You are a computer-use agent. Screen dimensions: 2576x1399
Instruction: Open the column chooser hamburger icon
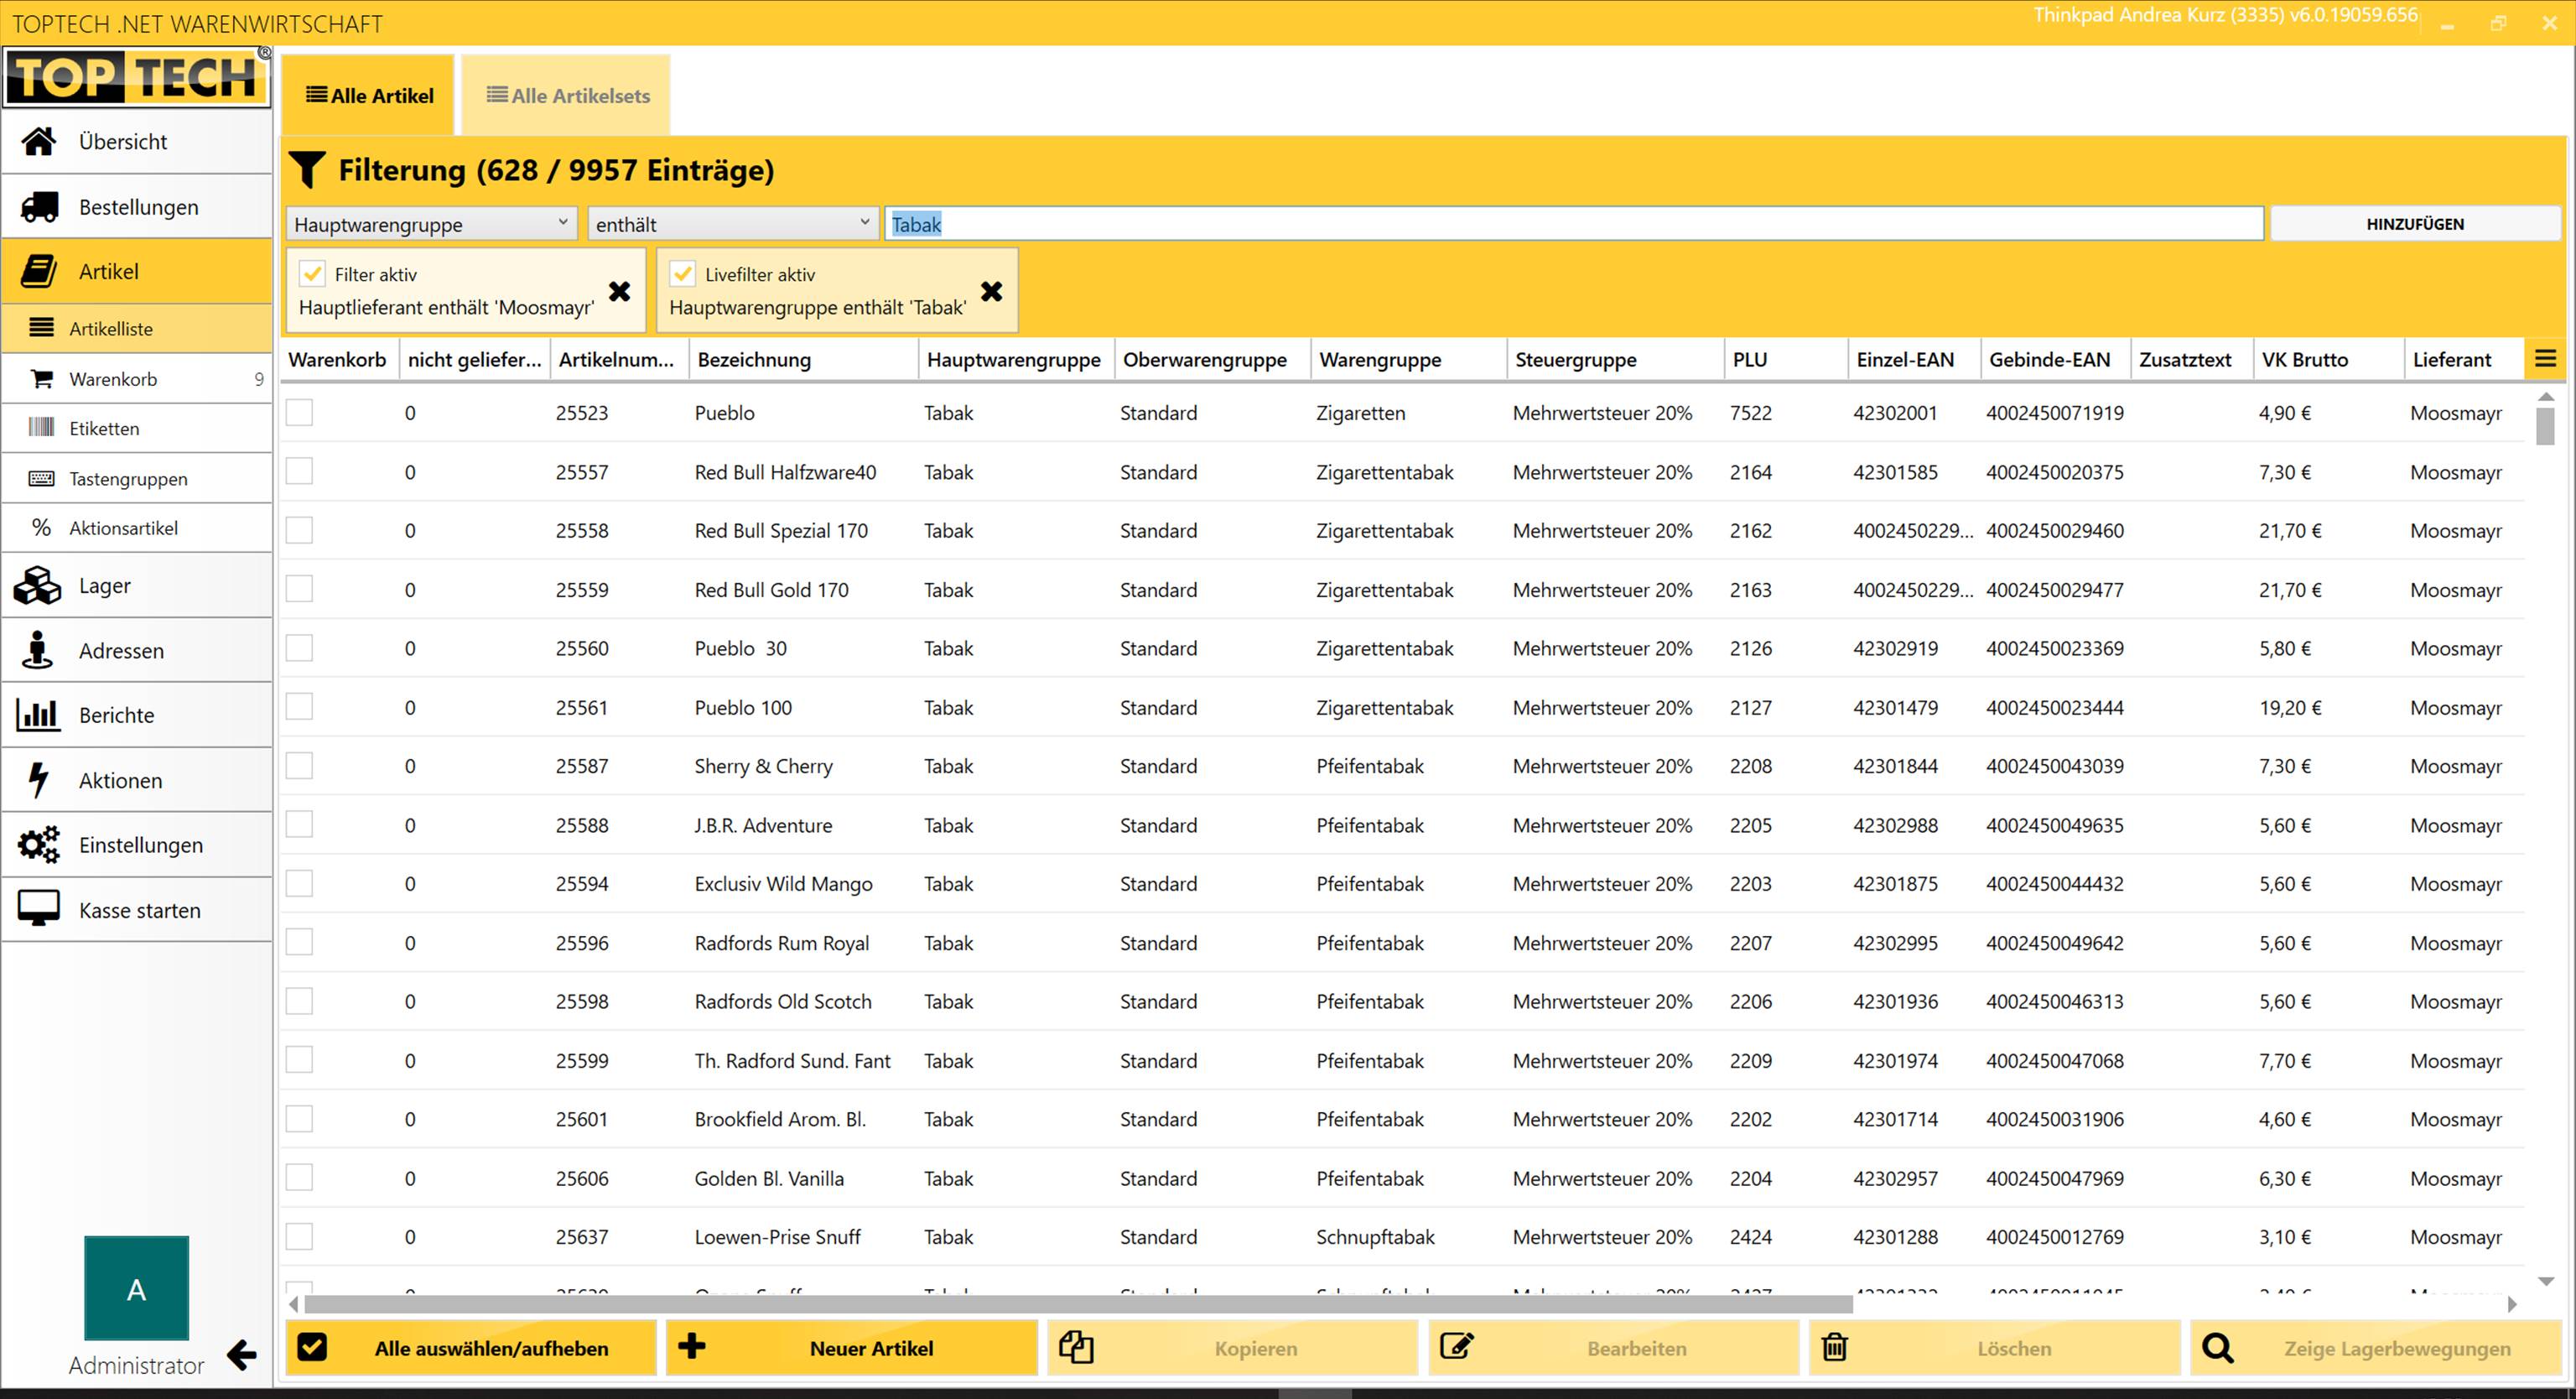(x=2546, y=359)
